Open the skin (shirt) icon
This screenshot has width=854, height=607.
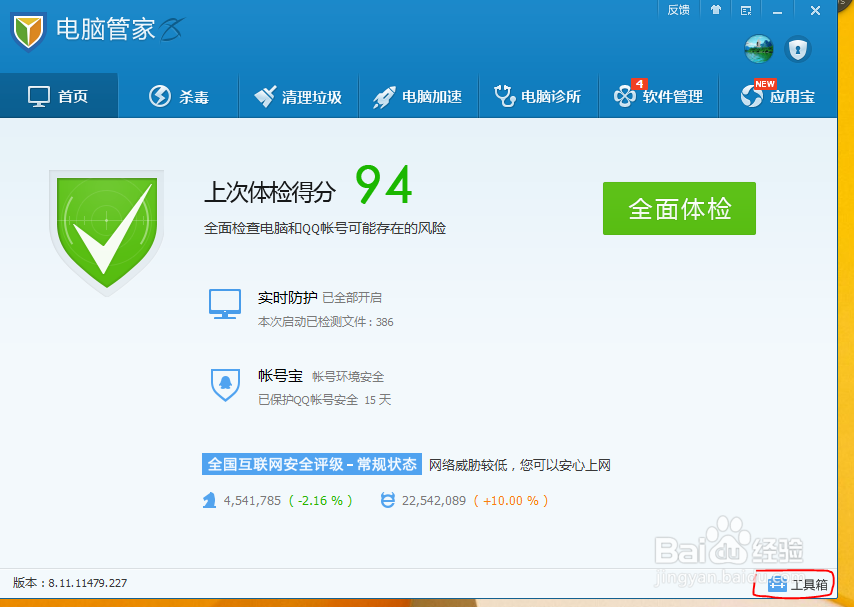point(716,10)
